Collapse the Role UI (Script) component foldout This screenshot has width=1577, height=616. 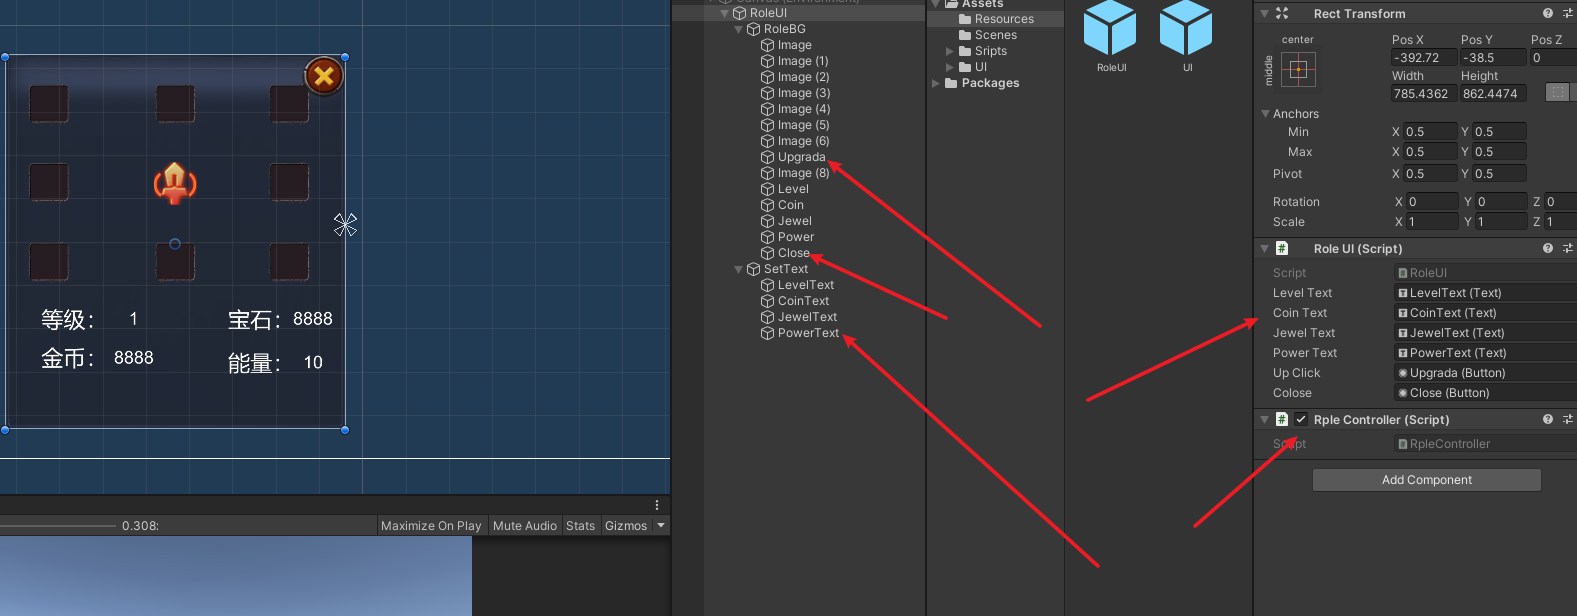click(x=1264, y=248)
